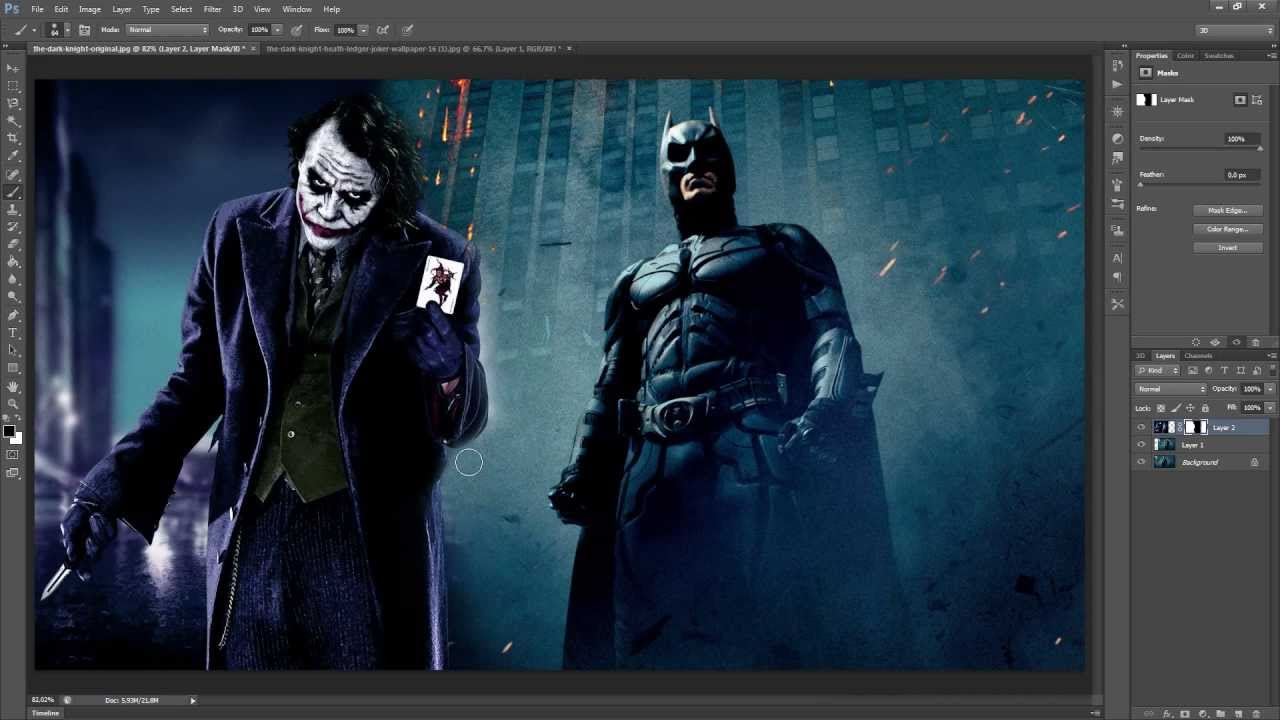Open the Flow slider arrow in options bar
The width and height of the screenshot is (1280, 720).
tap(363, 30)
